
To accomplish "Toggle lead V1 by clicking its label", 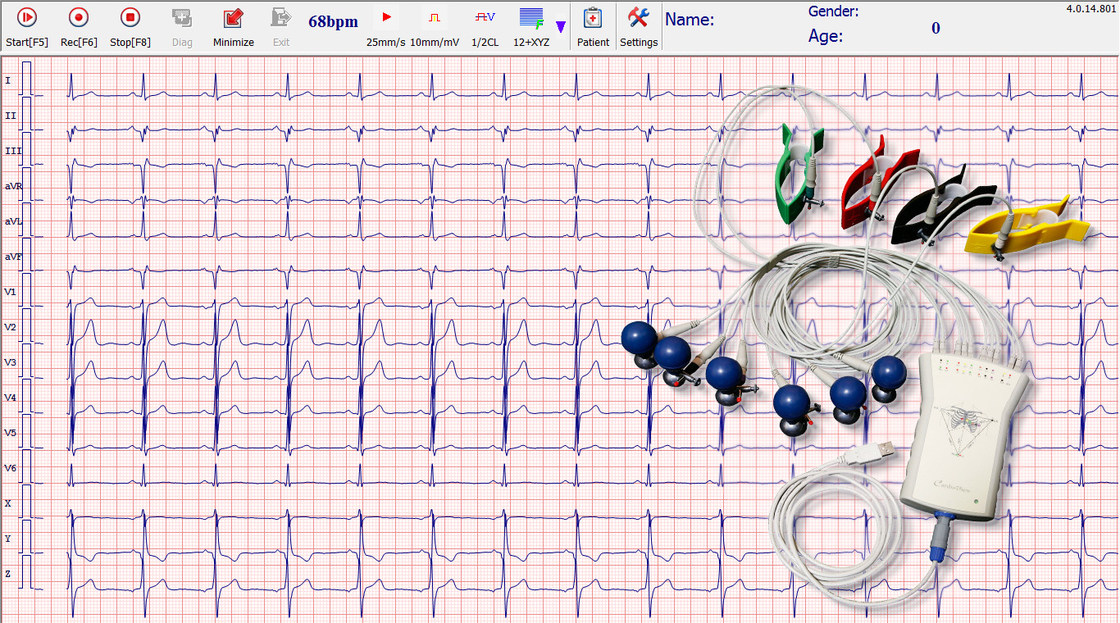I will pyautogui.click(x=12, y=290).
